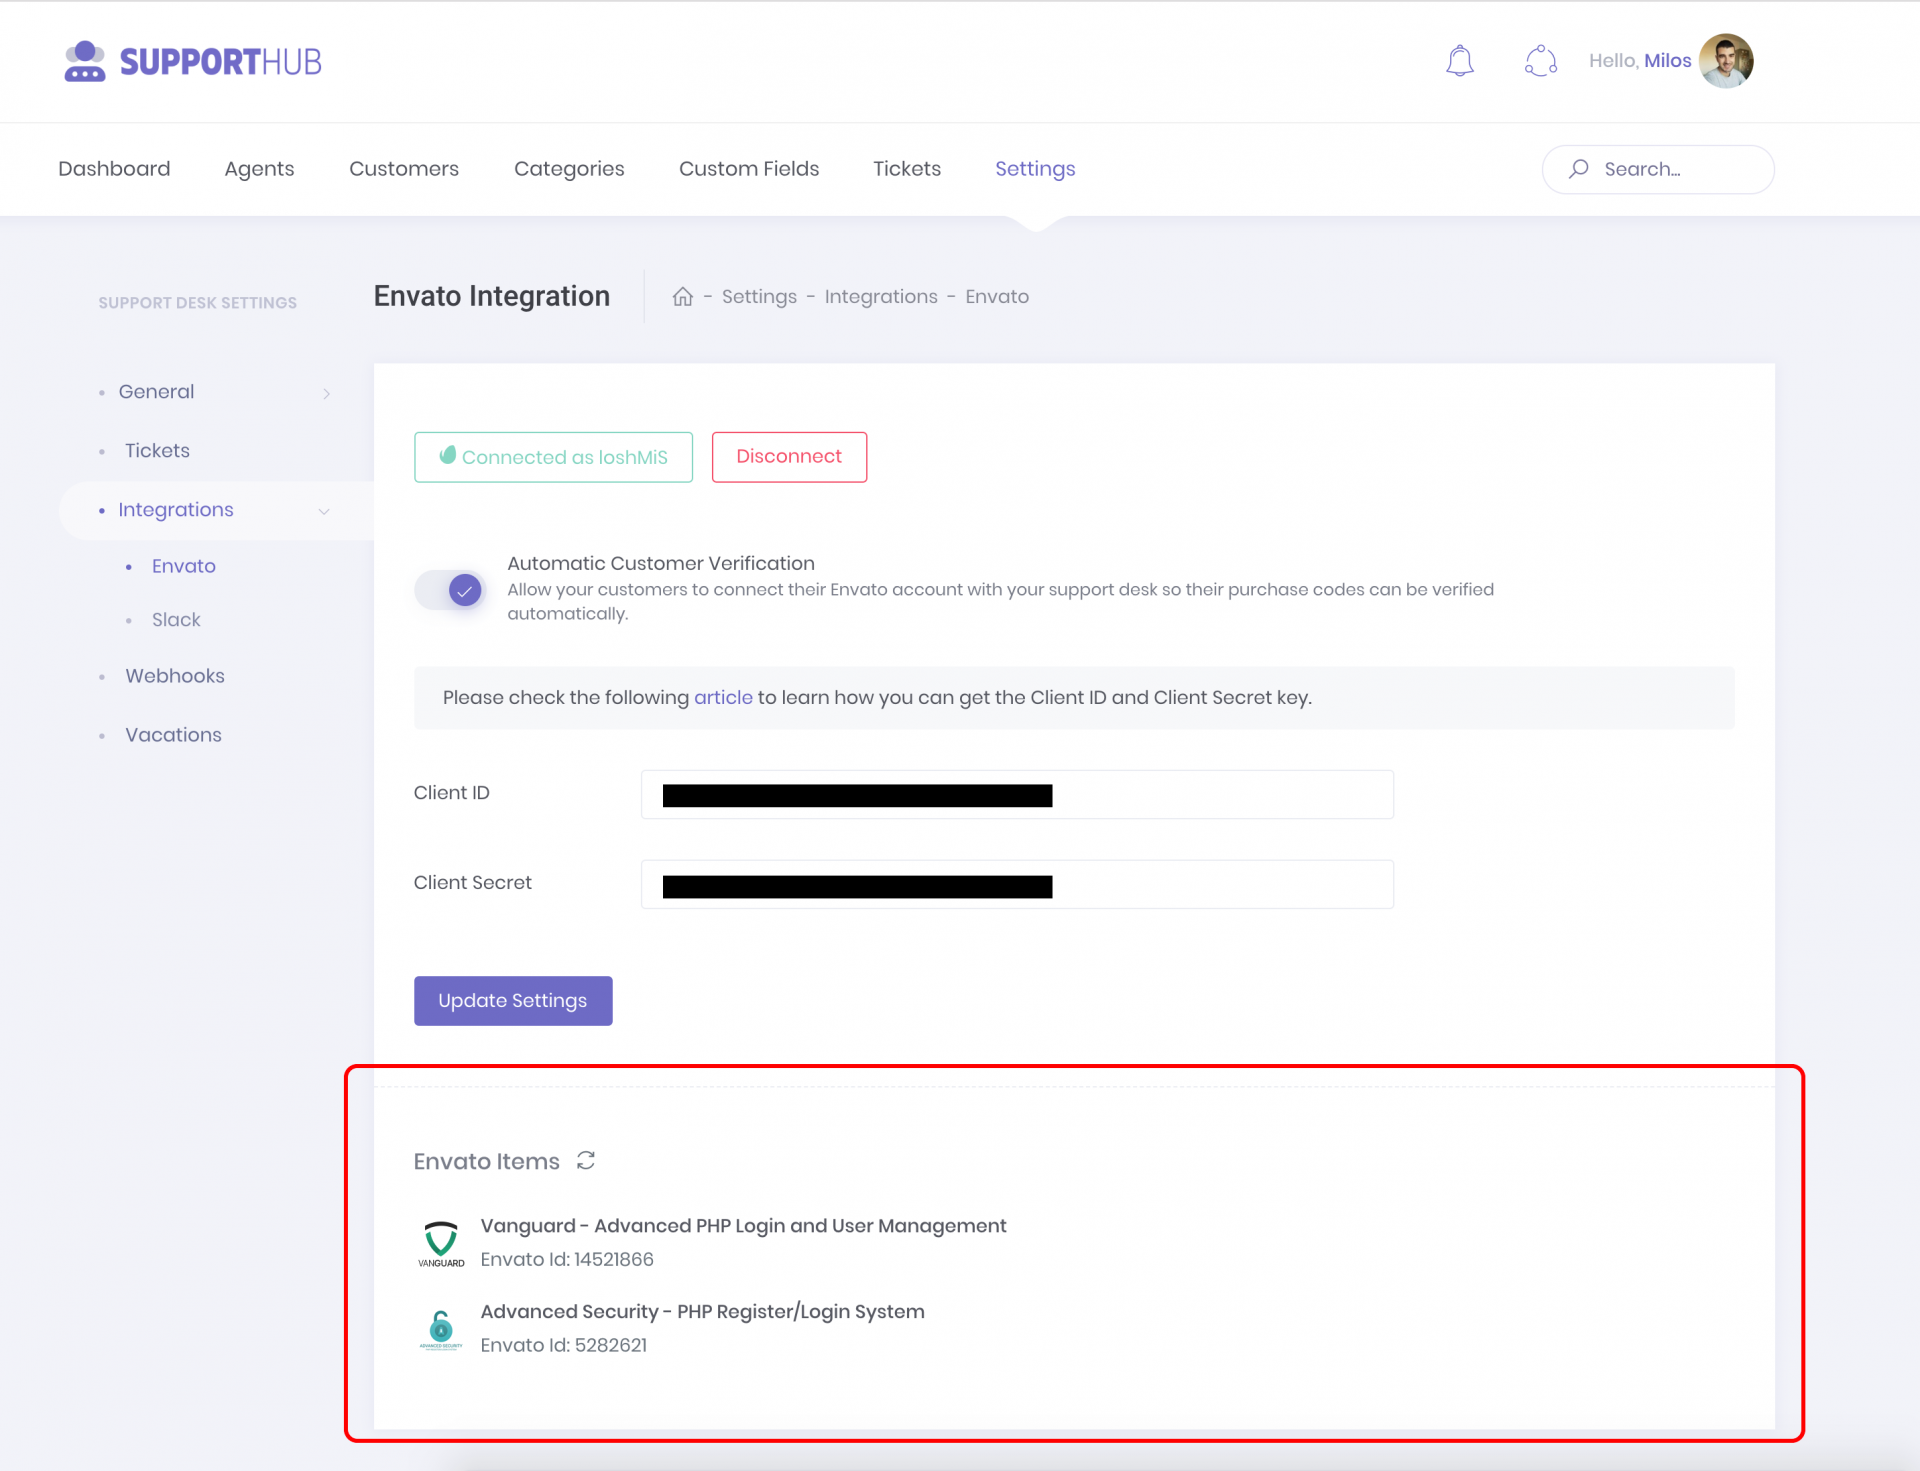The image size is (1920, 1471).
Task: Refresh the Envato Items list
Action: tap(586, 1160)
